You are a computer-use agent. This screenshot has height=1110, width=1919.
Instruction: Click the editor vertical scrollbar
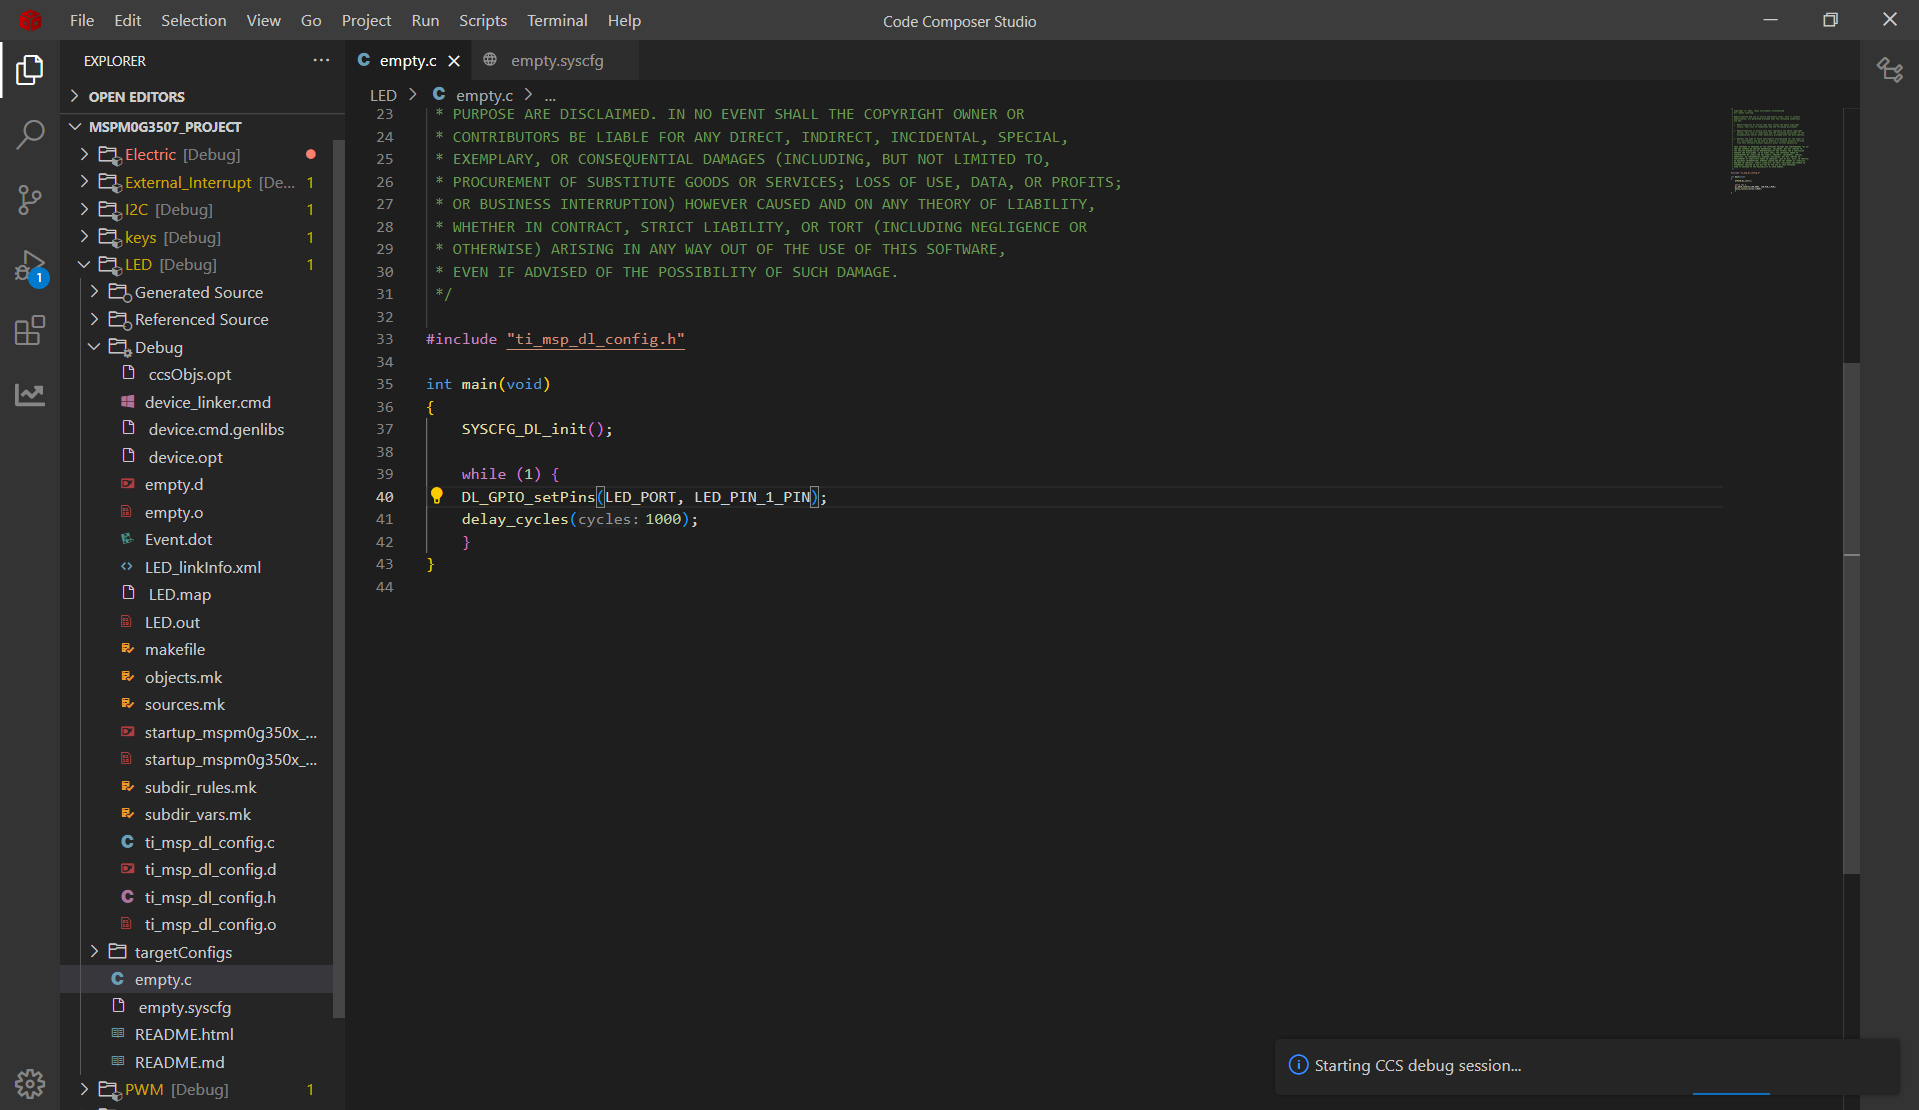coord(1851,618)
